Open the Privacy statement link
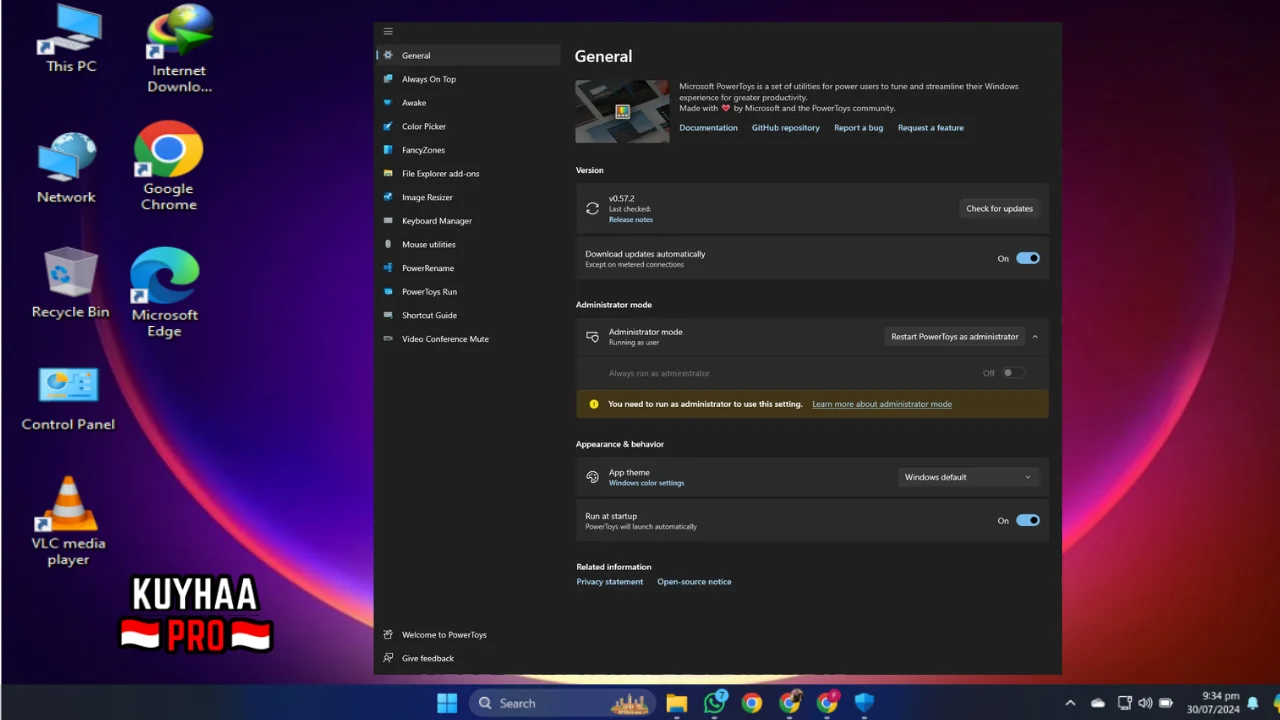Image resolution: width=1280 pixels, height=720 pixels. 610,582
